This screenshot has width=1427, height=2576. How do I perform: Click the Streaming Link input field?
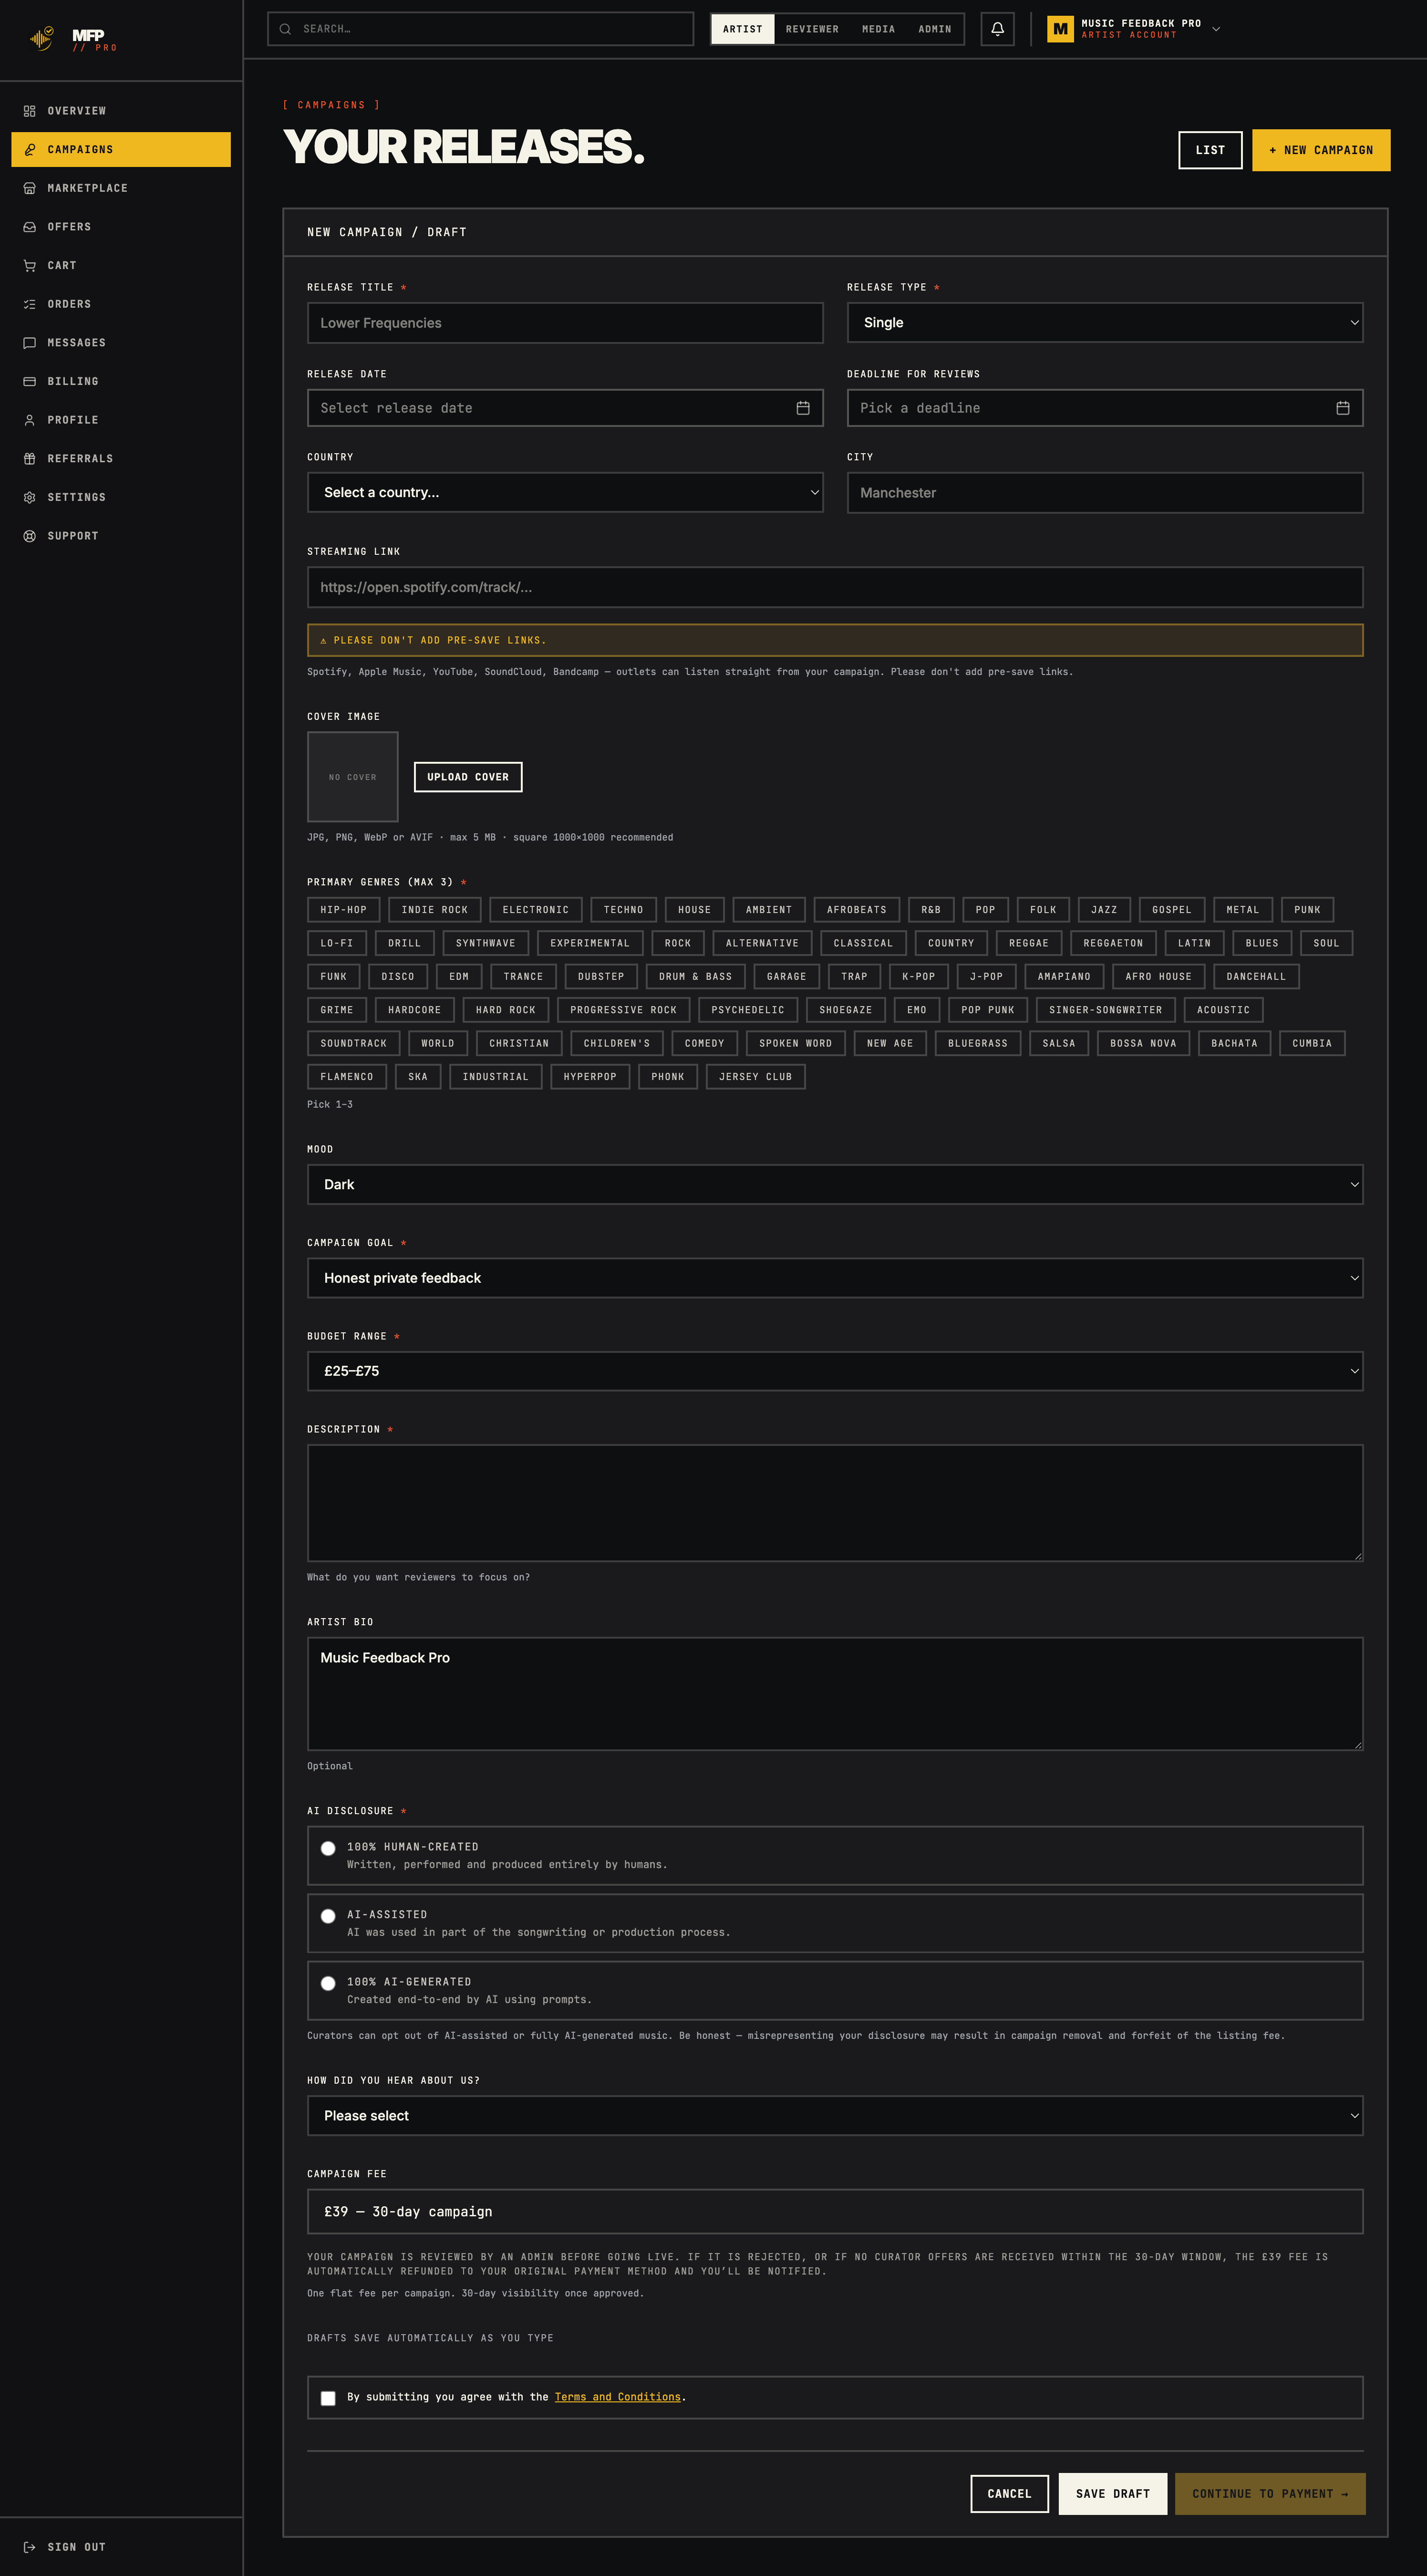pyautogui.click(x=835, y=587)
